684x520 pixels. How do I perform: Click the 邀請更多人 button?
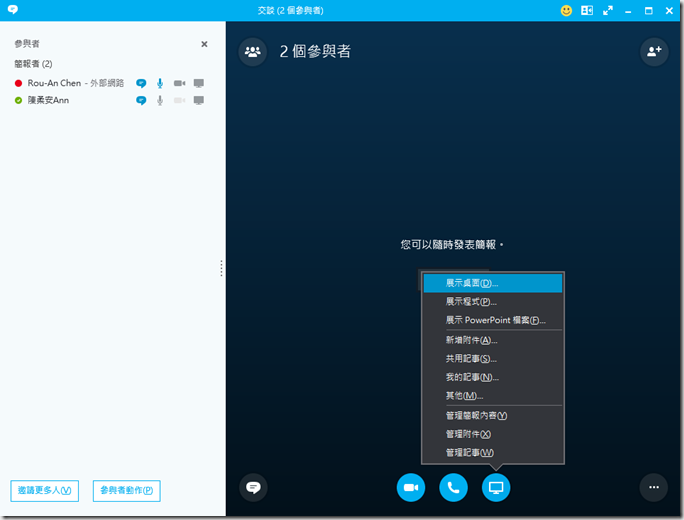click(x=45, y=490)
